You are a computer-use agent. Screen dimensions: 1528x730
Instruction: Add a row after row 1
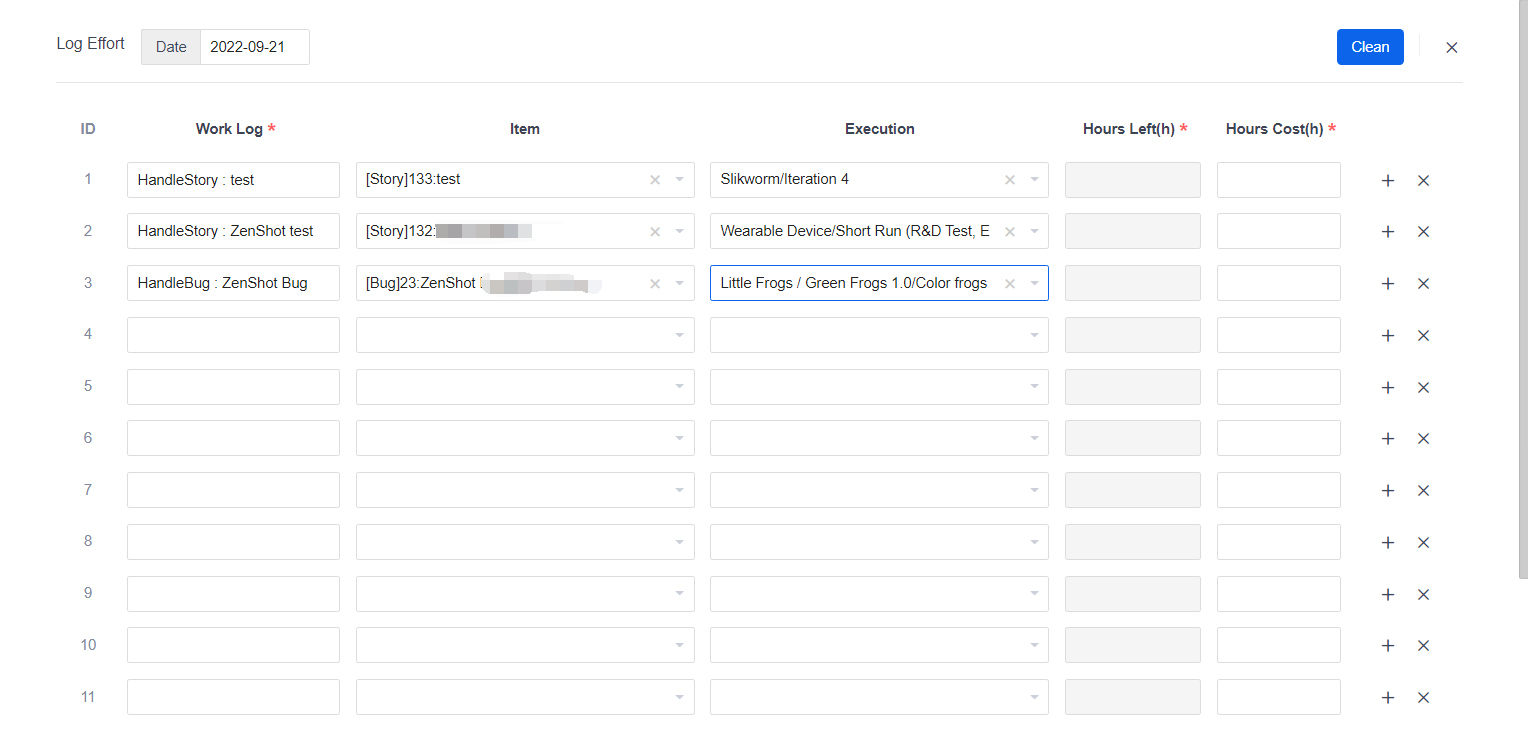click(1387, 181)
